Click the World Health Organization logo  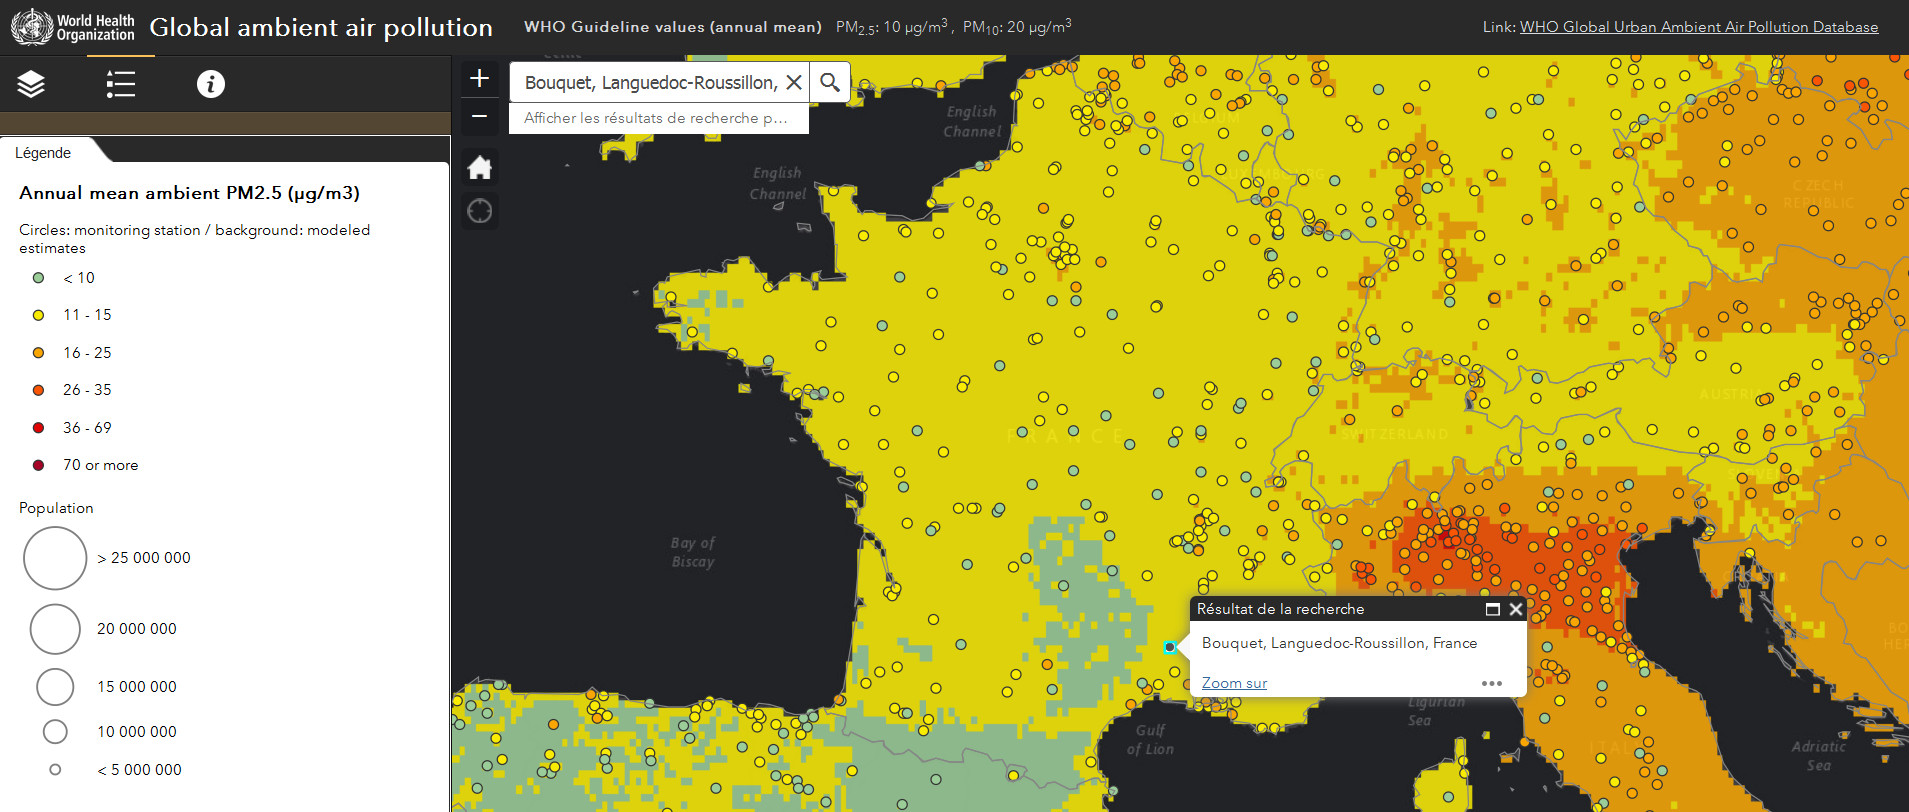72,27
